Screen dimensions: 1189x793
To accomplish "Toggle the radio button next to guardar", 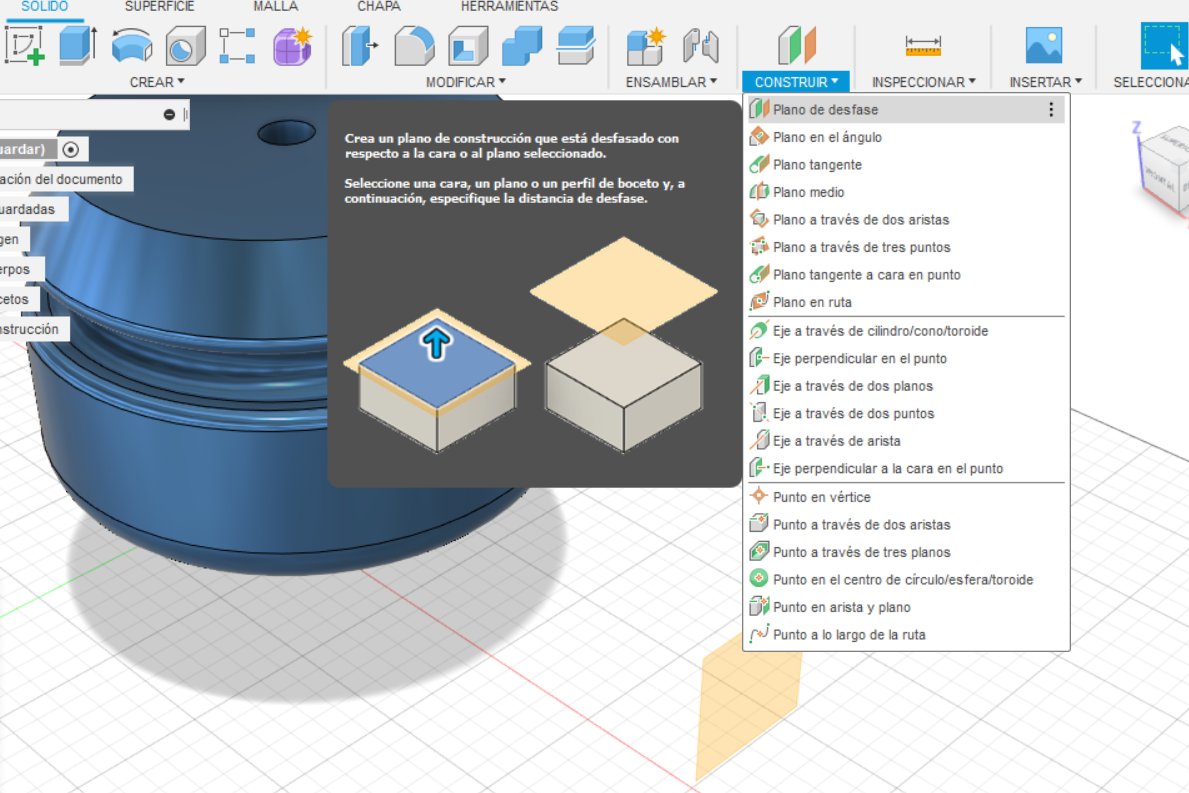I will pyautogui.click(x=71, y=149).
